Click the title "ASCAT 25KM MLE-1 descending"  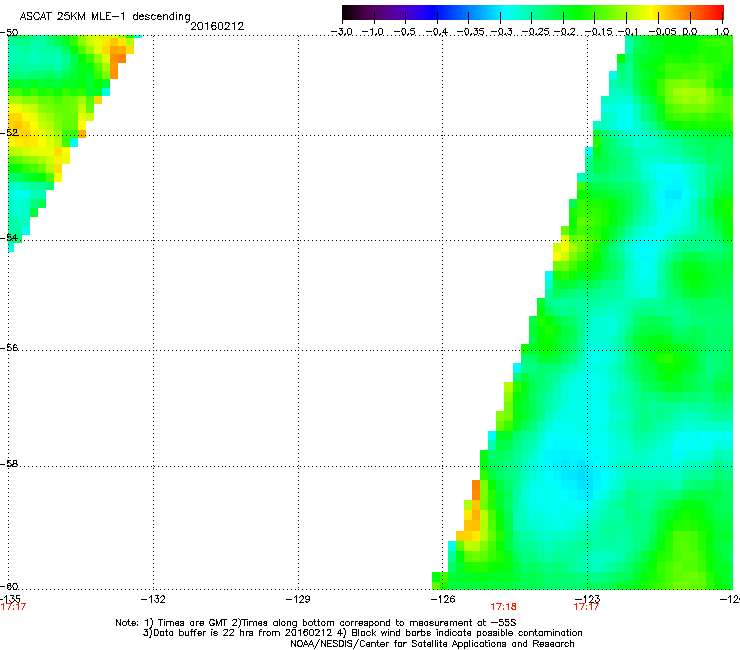point(105,16)
